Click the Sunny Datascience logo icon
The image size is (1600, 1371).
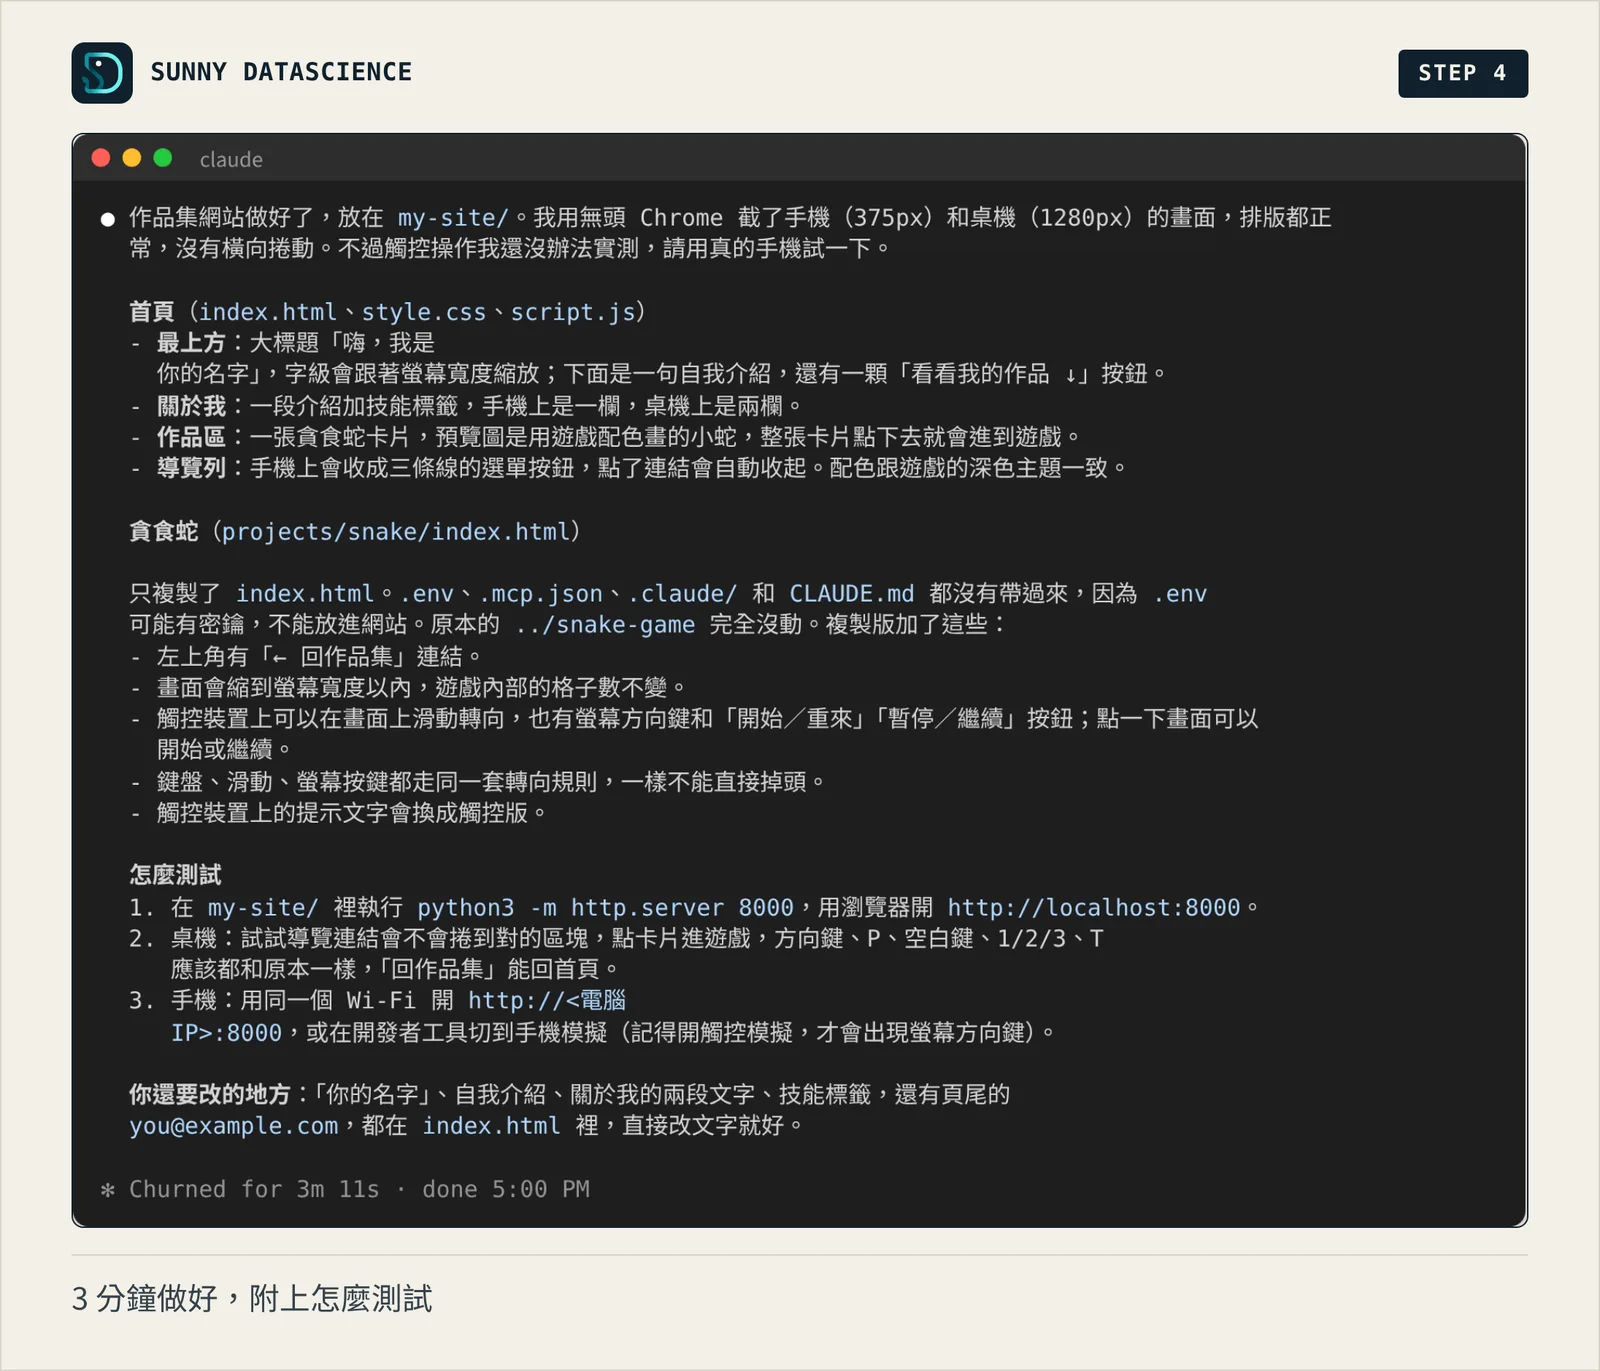point(102,73)
